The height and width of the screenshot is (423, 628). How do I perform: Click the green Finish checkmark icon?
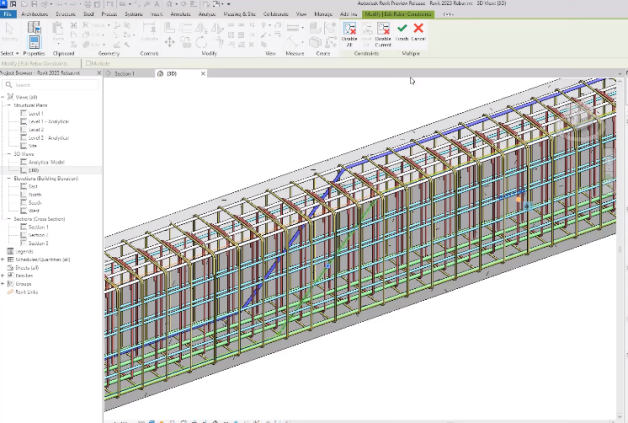pos(402,30)
